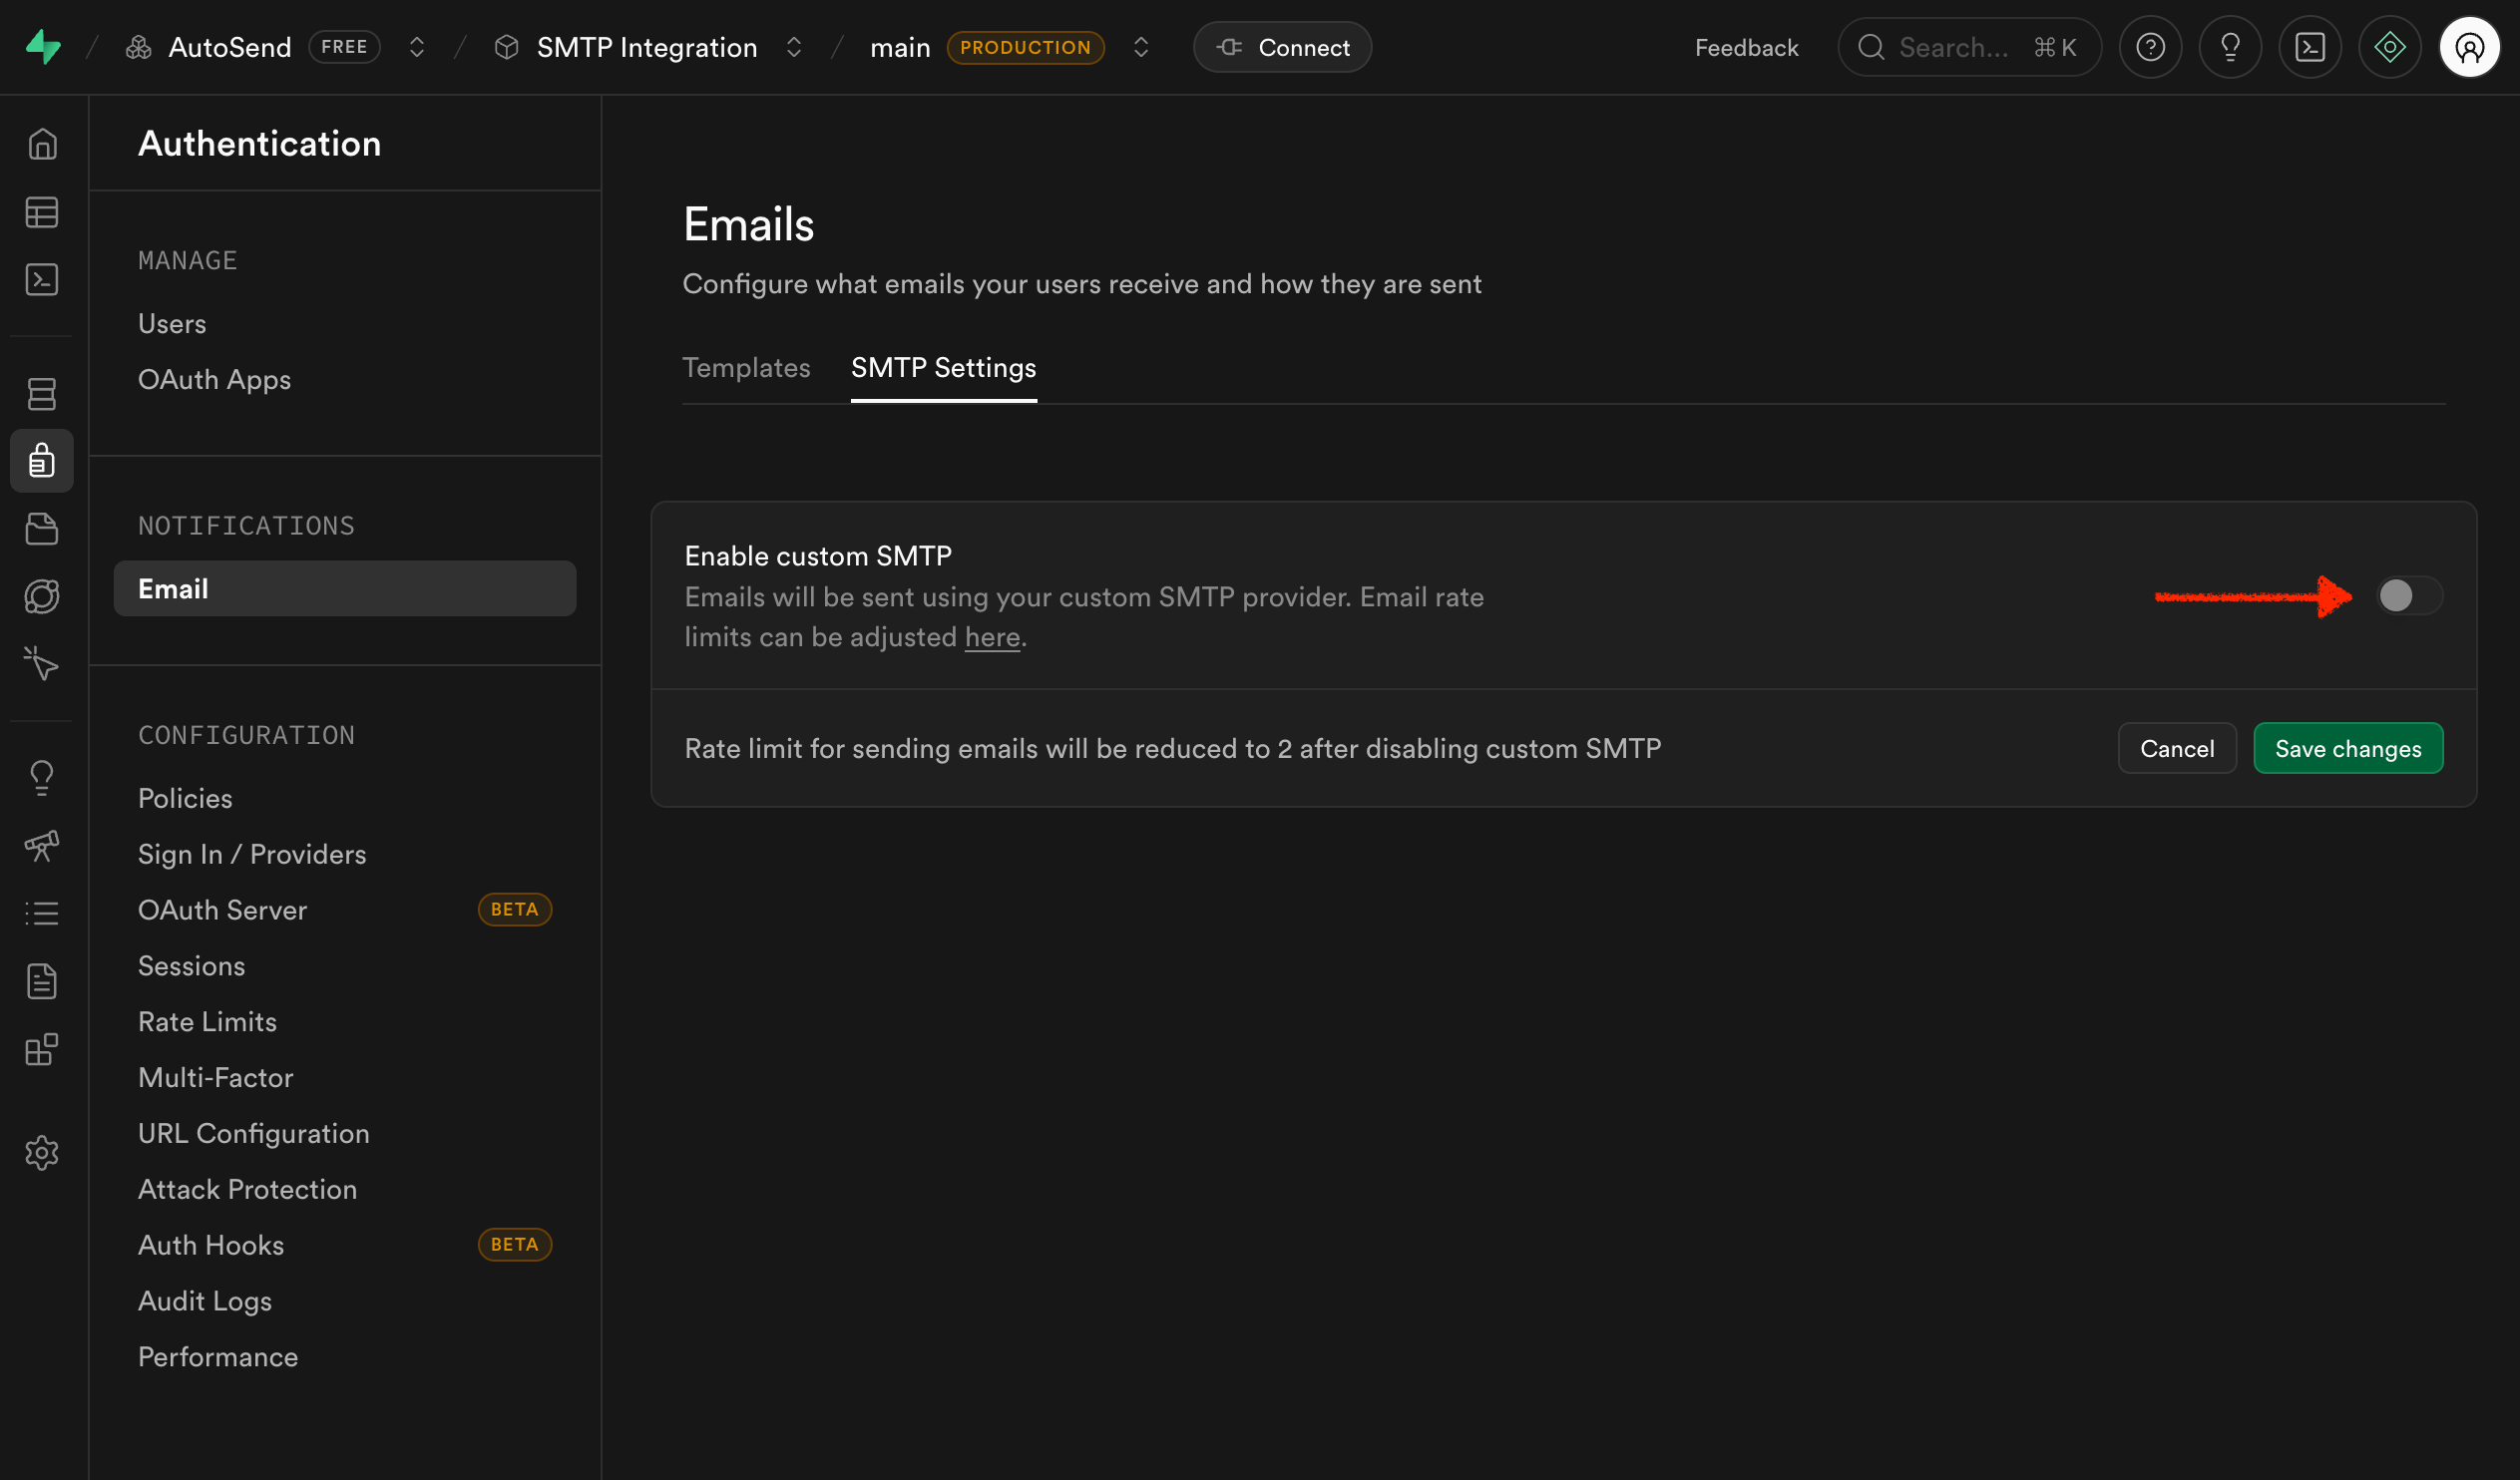Open the help question mark icon
The width and height of the screenshot is (2520, 1480).
click(2150, 47)
